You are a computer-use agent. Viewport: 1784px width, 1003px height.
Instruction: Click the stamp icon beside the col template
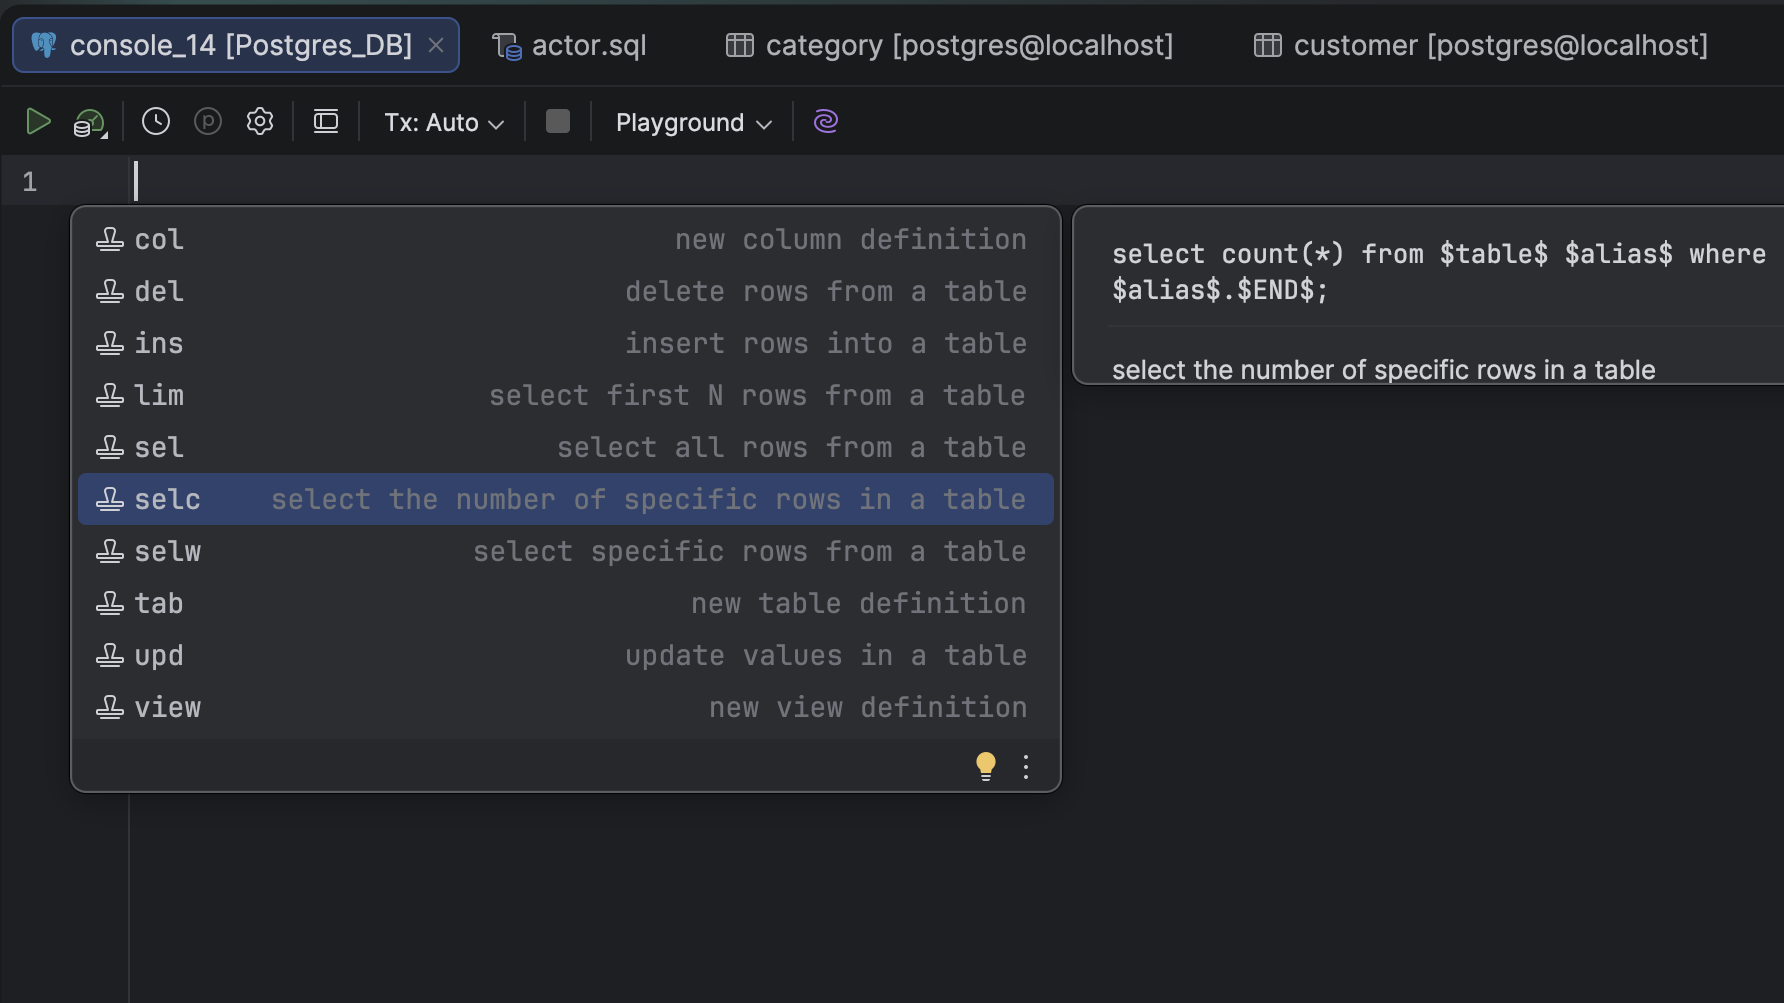click(x=110, y=240)
